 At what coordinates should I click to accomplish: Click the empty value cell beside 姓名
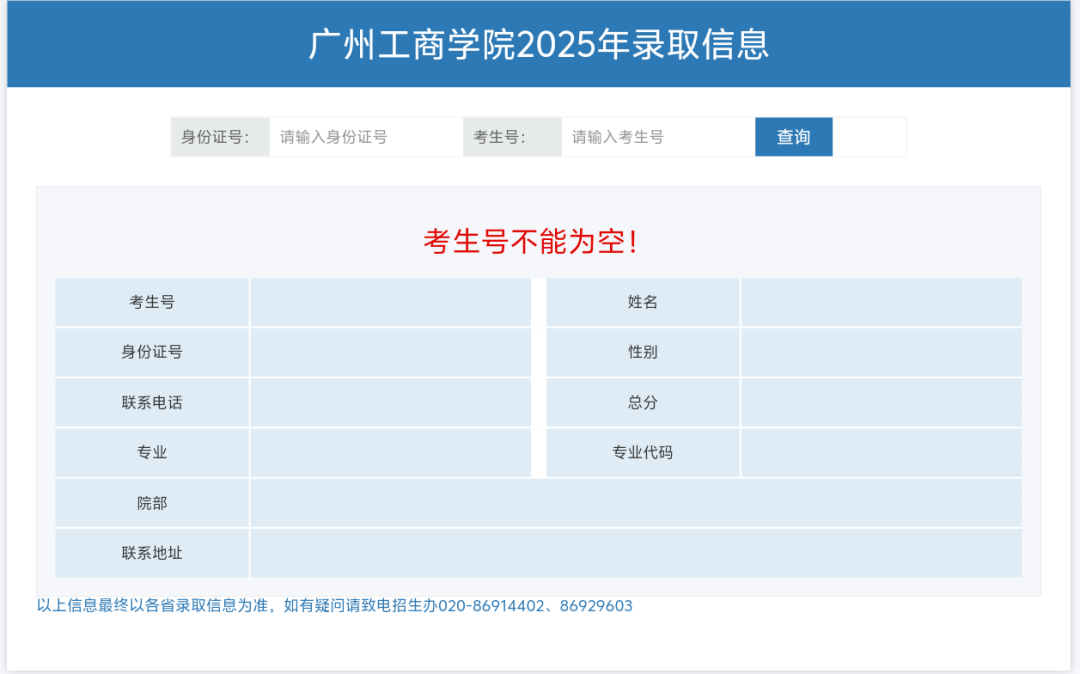[x=881, y=302]
